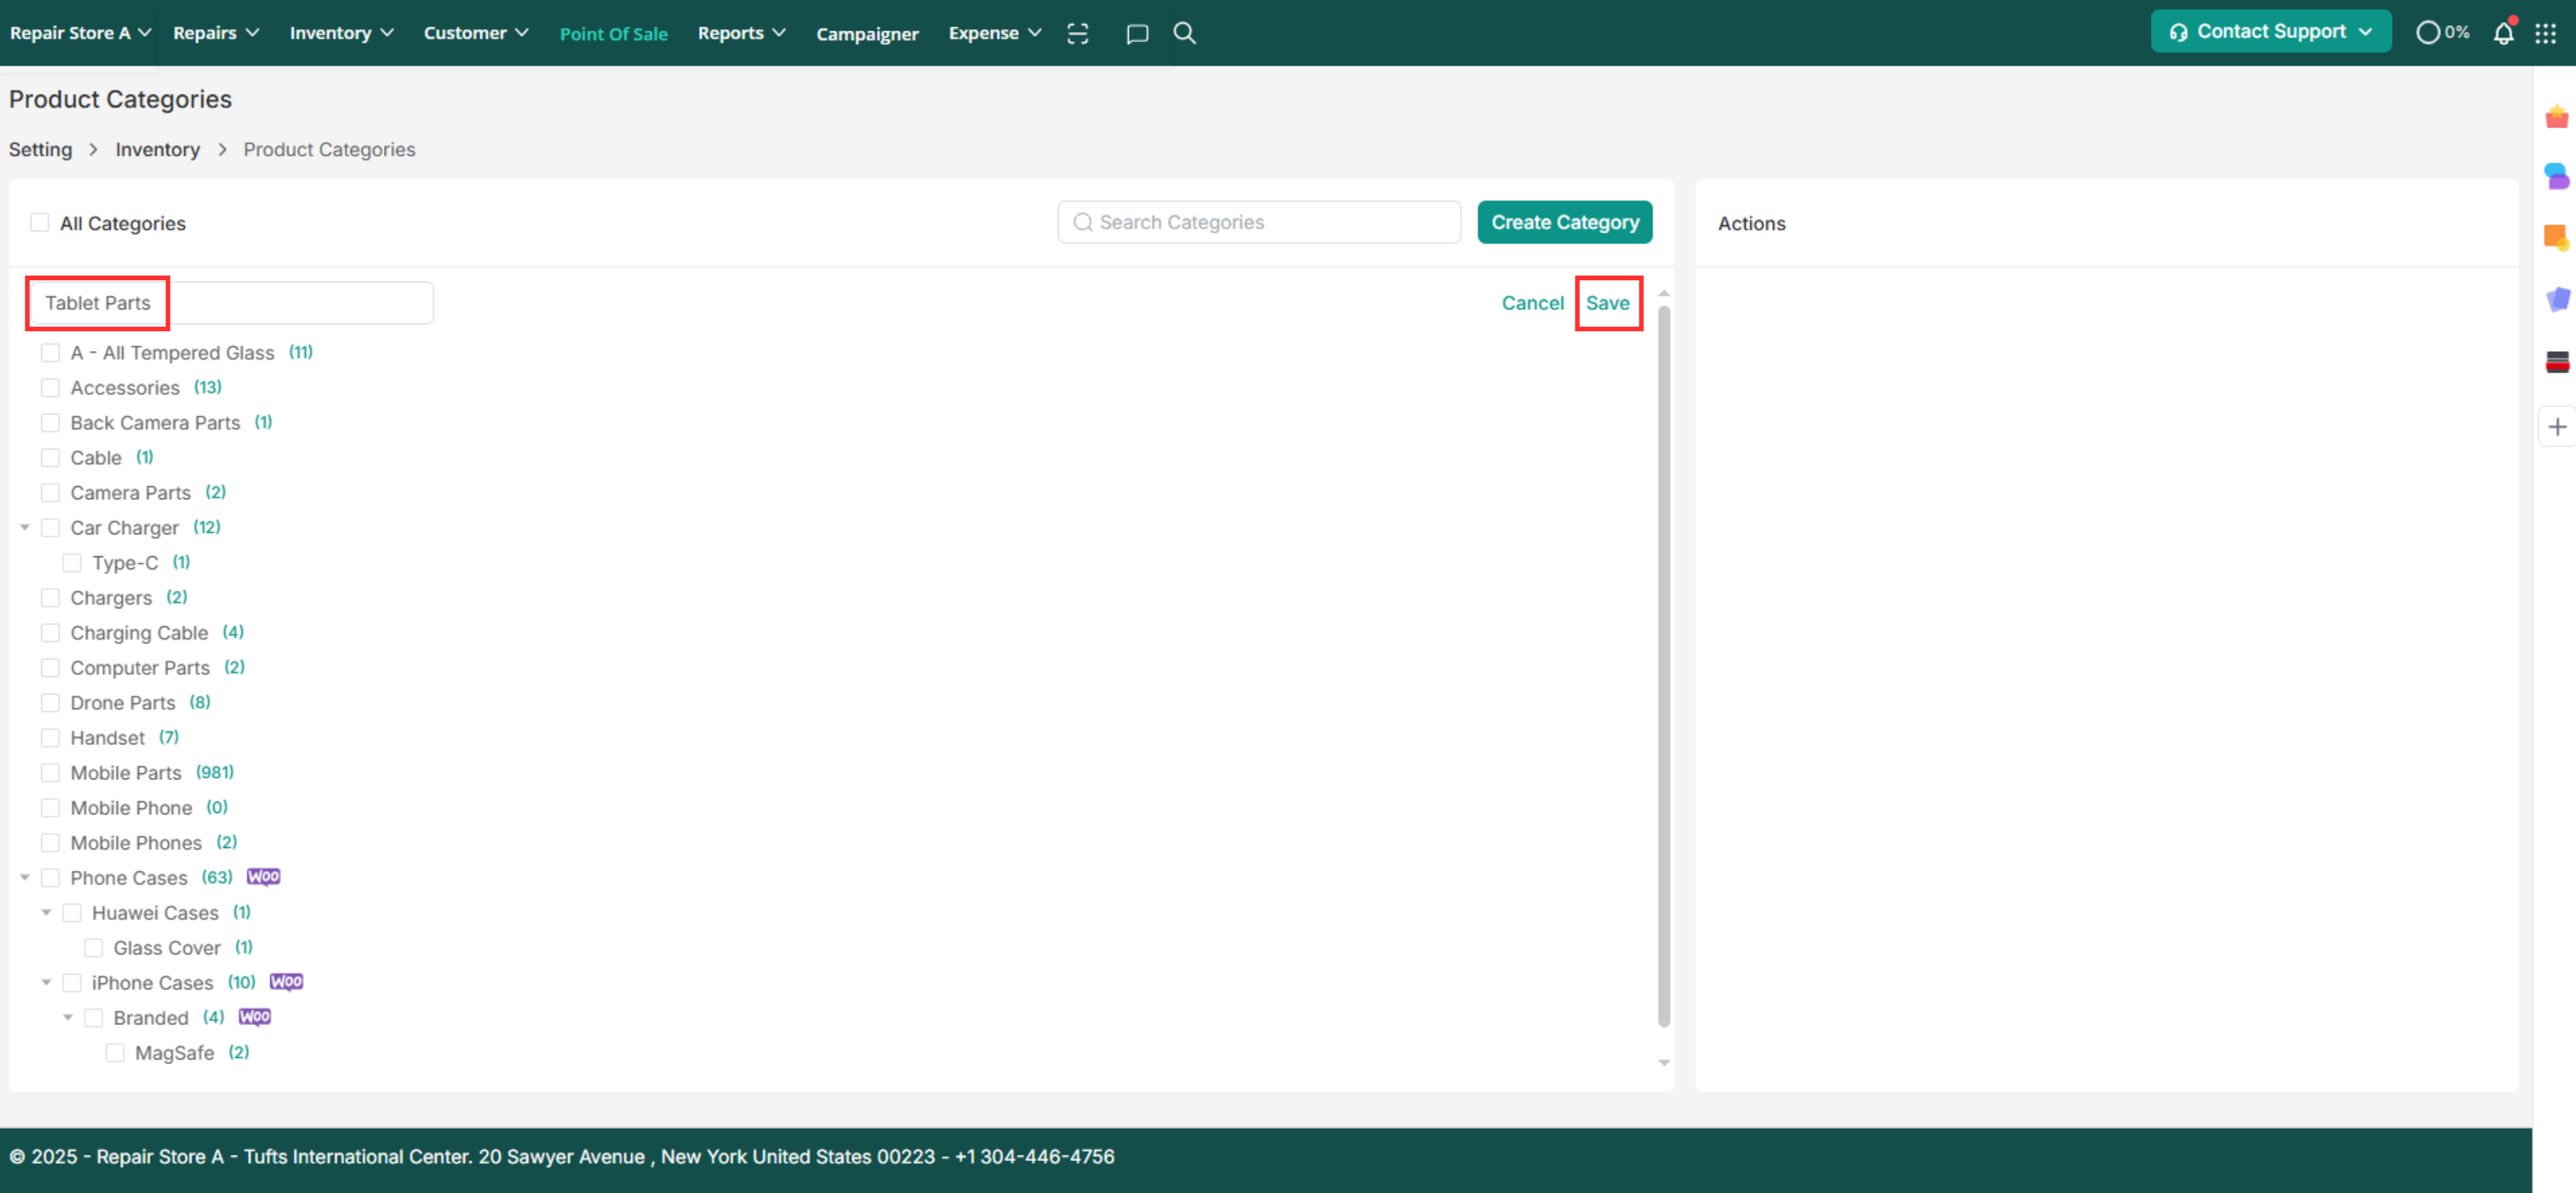
Task: Tick the Cable category checkbox
Action: point(50,457)
